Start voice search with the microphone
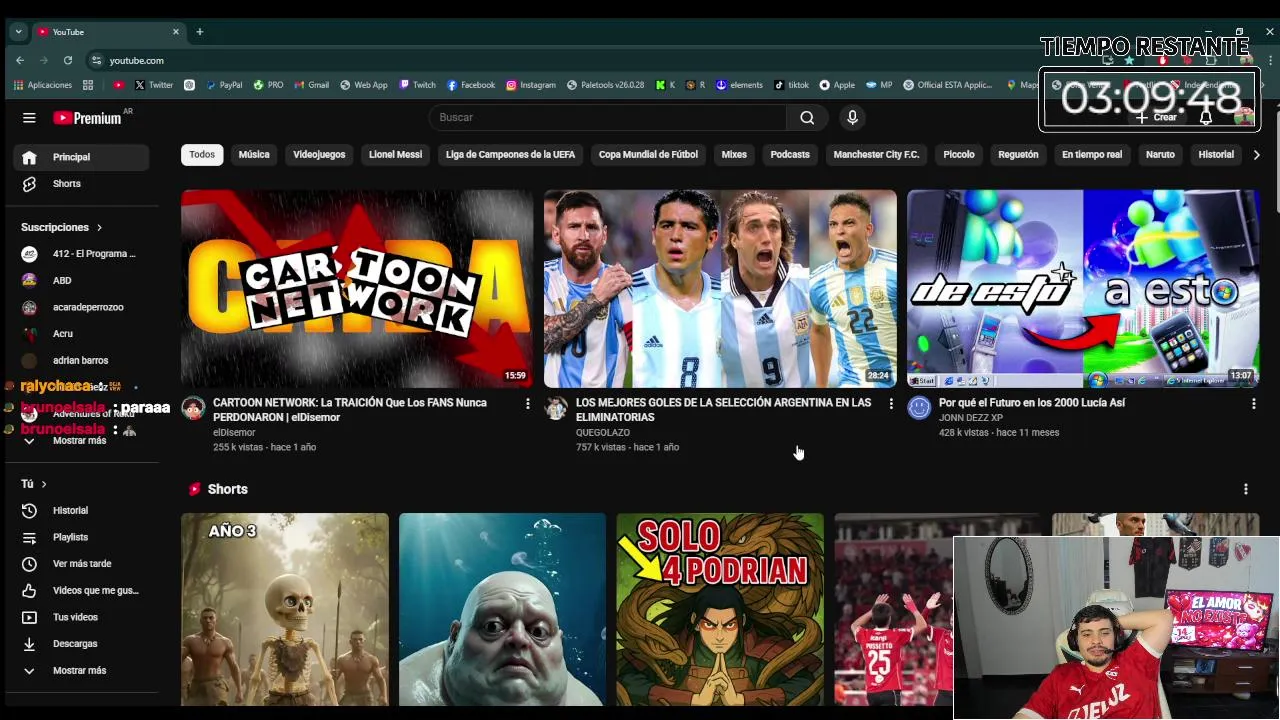The image size is (1280, 720). pyautogui.click(x=852, y=118)
